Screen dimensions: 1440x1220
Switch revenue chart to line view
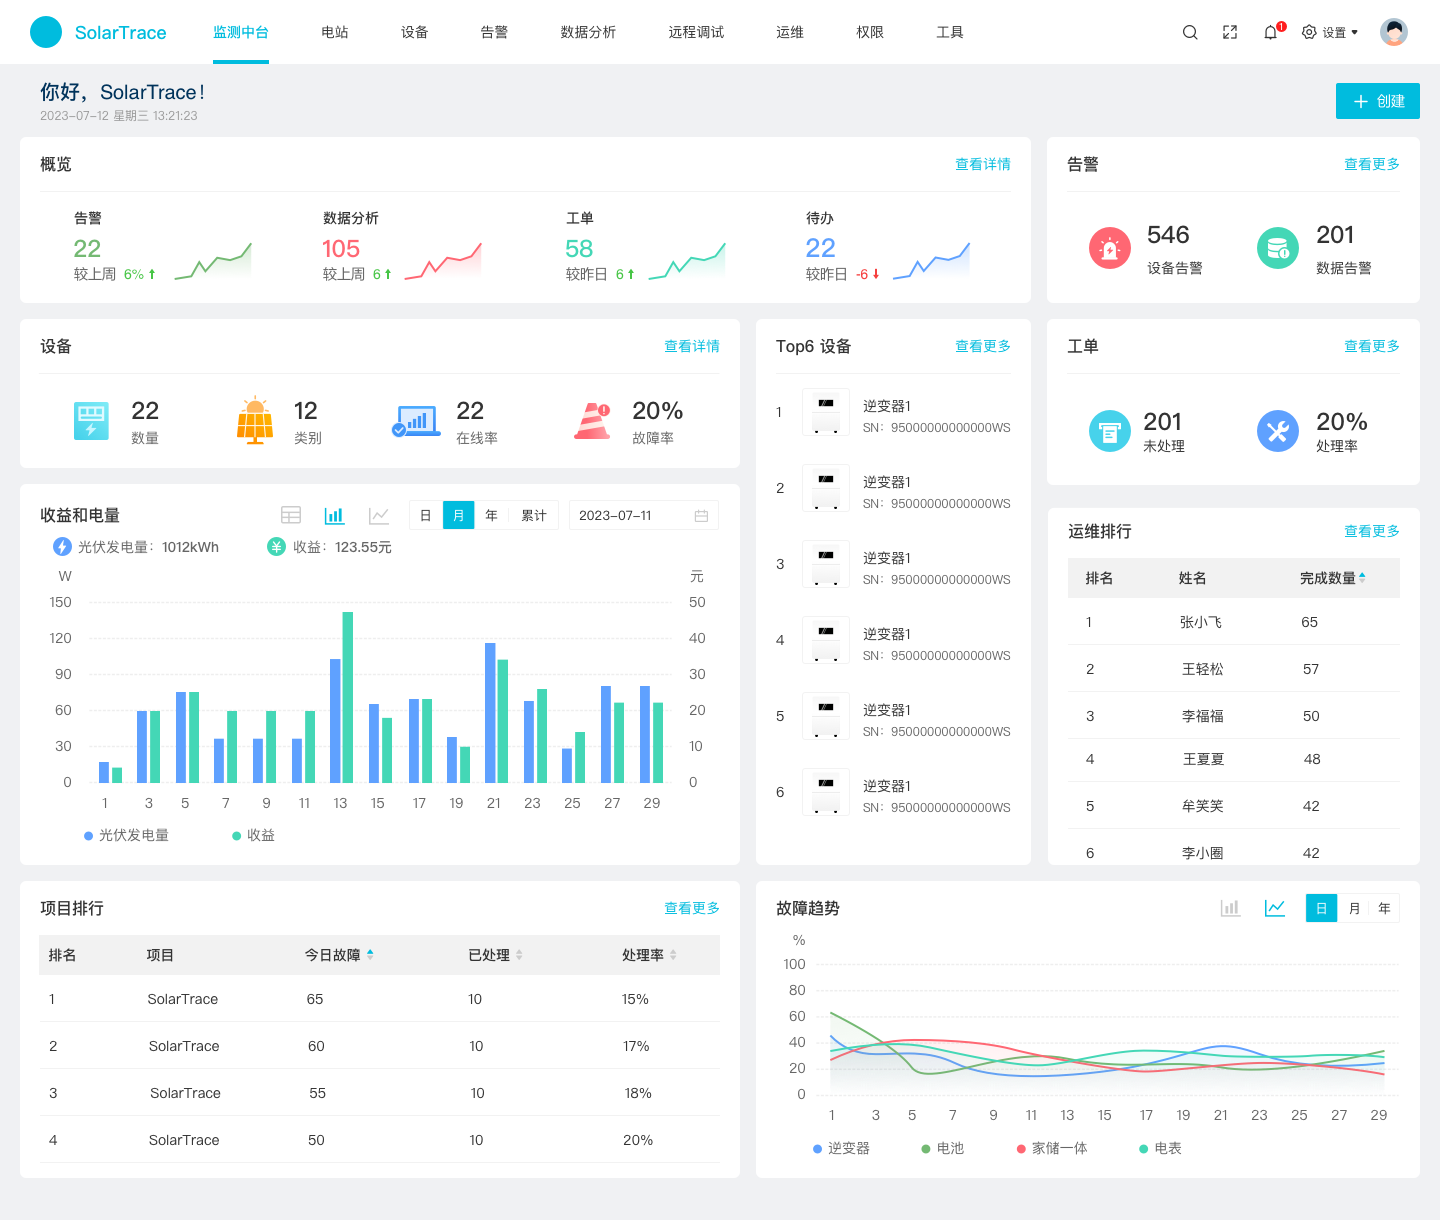(378, 515)
